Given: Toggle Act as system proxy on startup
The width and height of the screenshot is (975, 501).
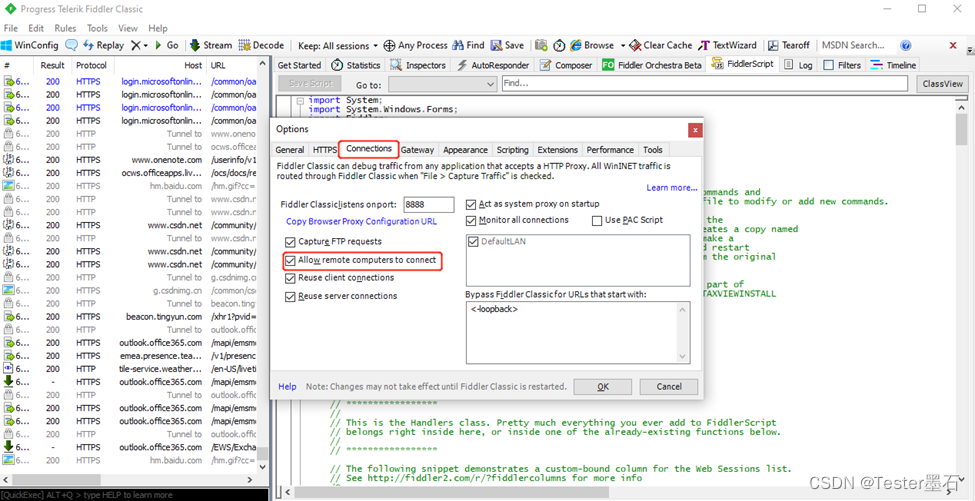Looking at the screenshot, I should tap(471, 204).
